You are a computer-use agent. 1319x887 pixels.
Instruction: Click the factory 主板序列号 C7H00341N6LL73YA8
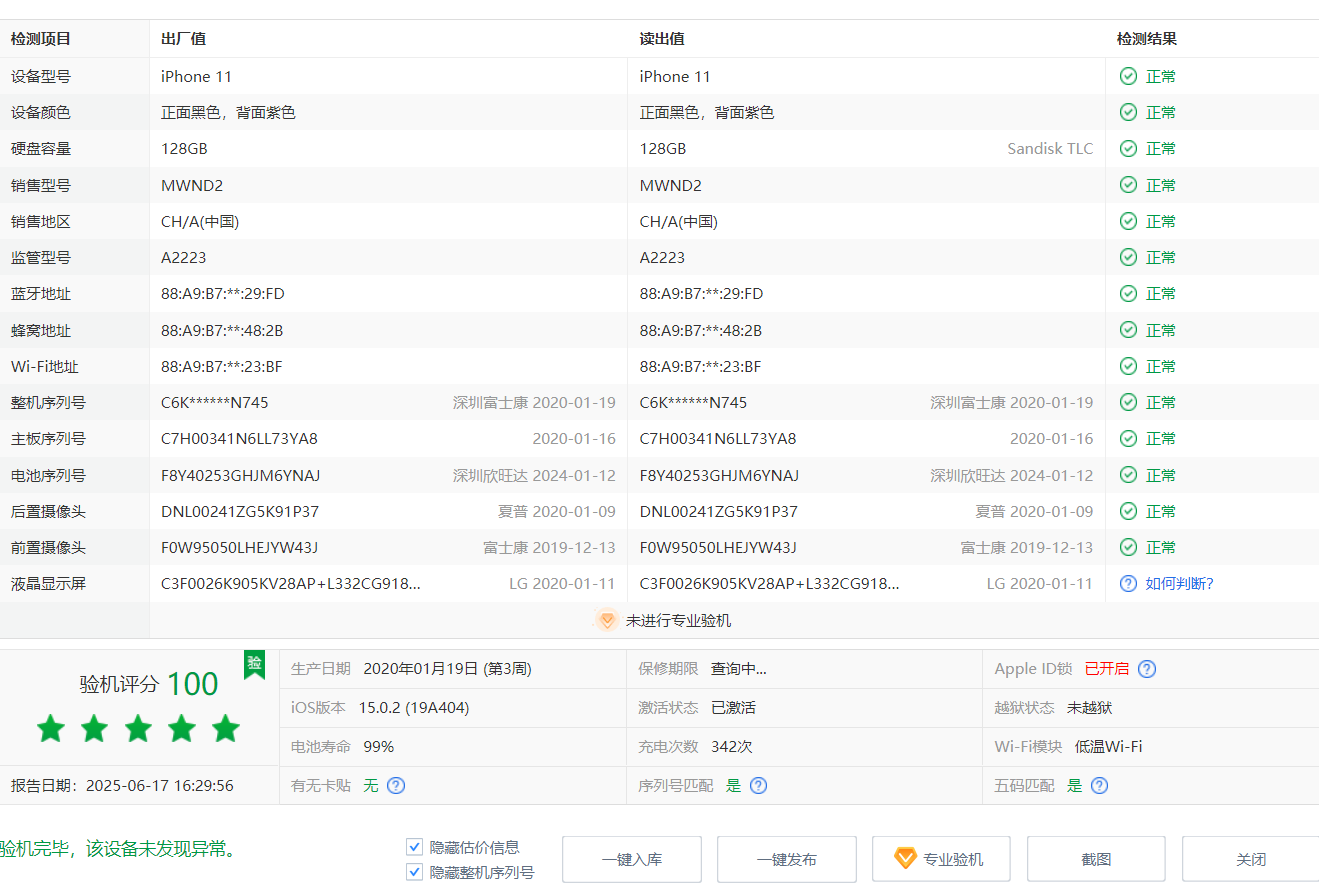click(239, 438)
